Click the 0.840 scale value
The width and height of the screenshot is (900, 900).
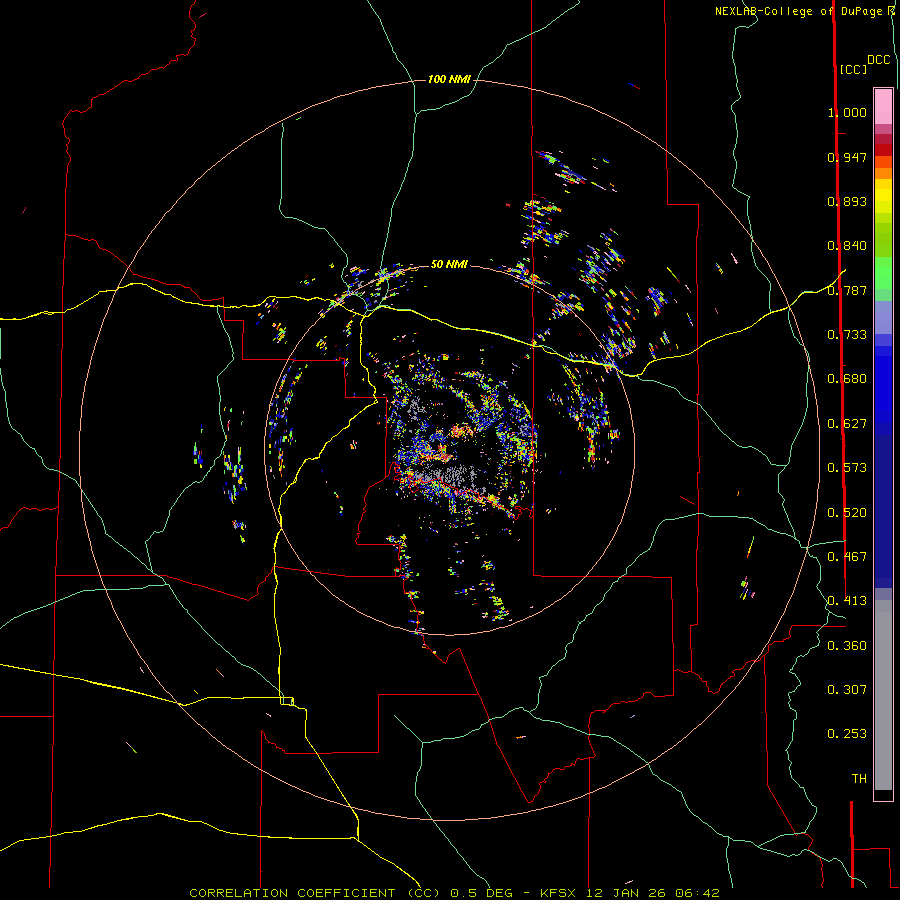pyautogui.click(x=847, y=246)
